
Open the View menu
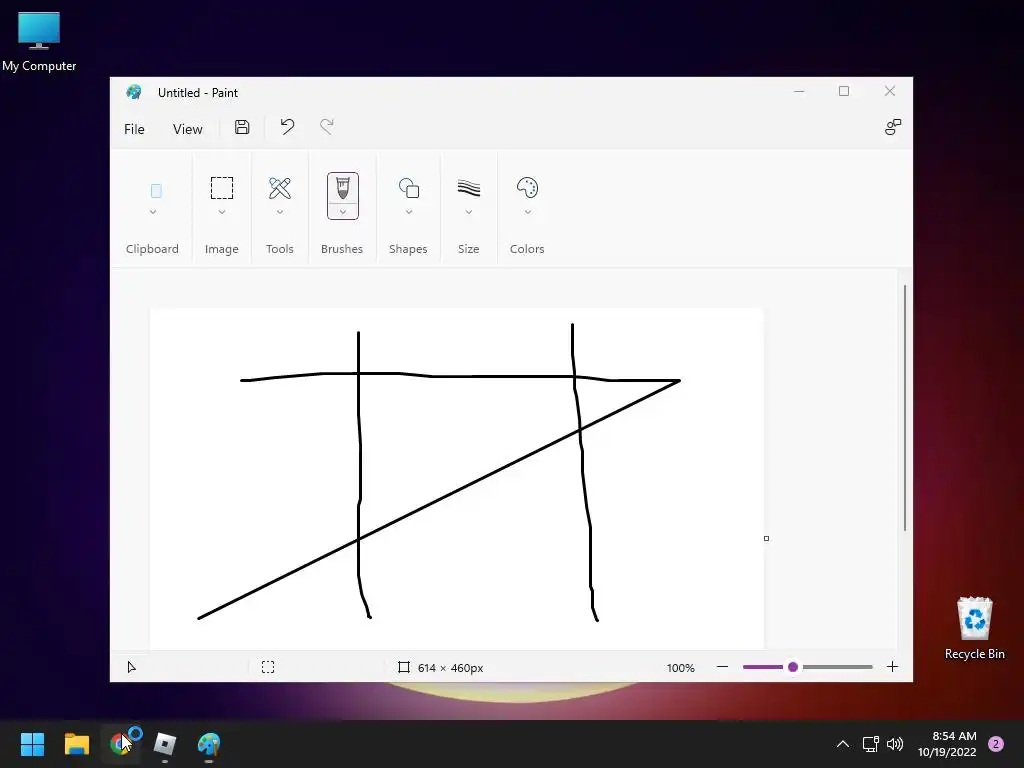(187, 129)
